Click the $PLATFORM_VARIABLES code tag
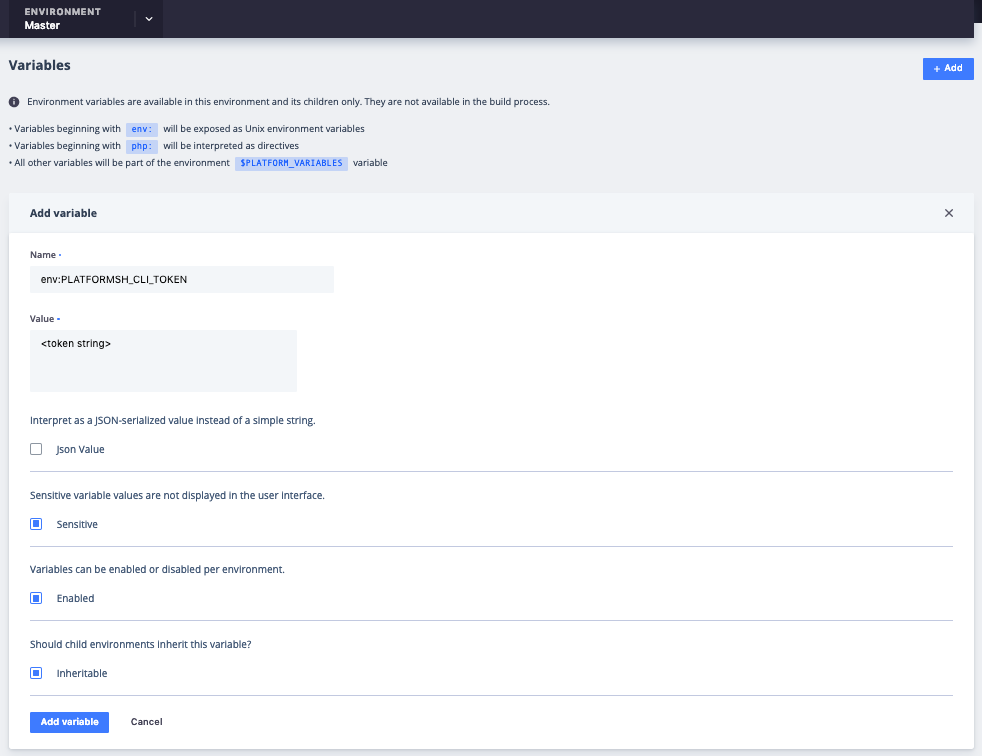The width and height of the screenshot is (982, 756). point(291,162)
